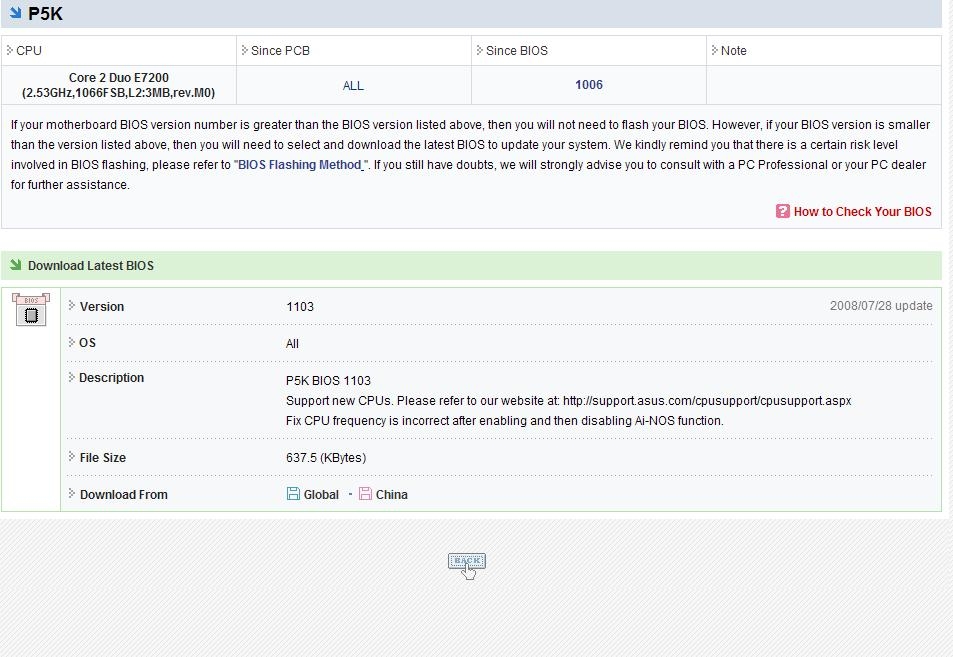Click the All value in OS row
This screenshot has height=657, width=953.
tap(292, 343)
